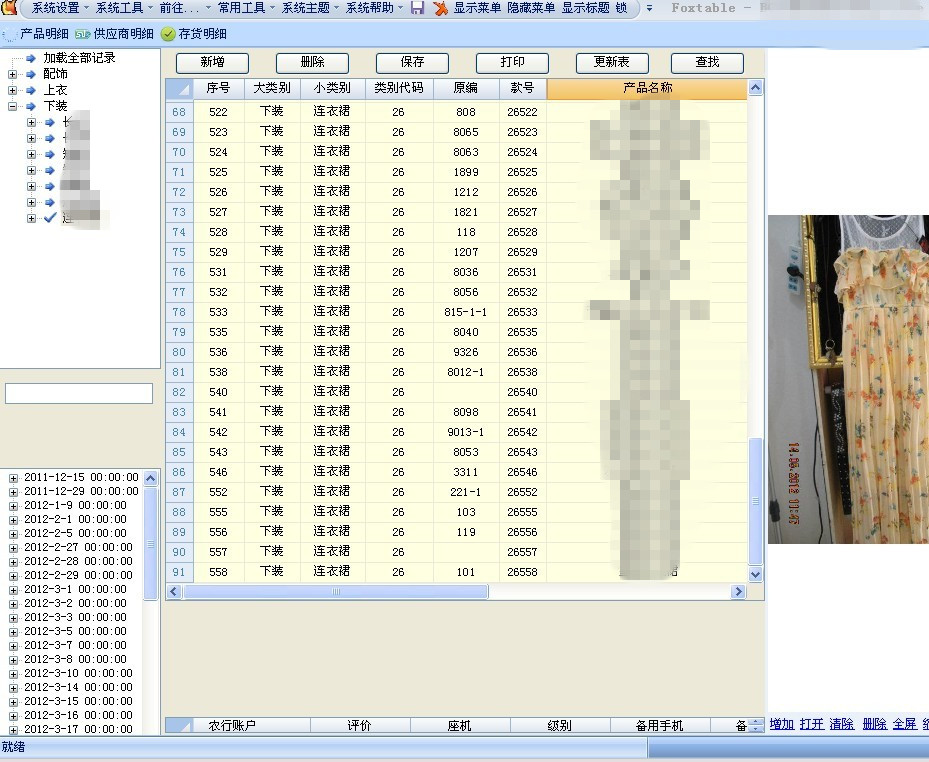
Task: Click the 新增 button
Action: pyautogui.click(x=212, y=62)
